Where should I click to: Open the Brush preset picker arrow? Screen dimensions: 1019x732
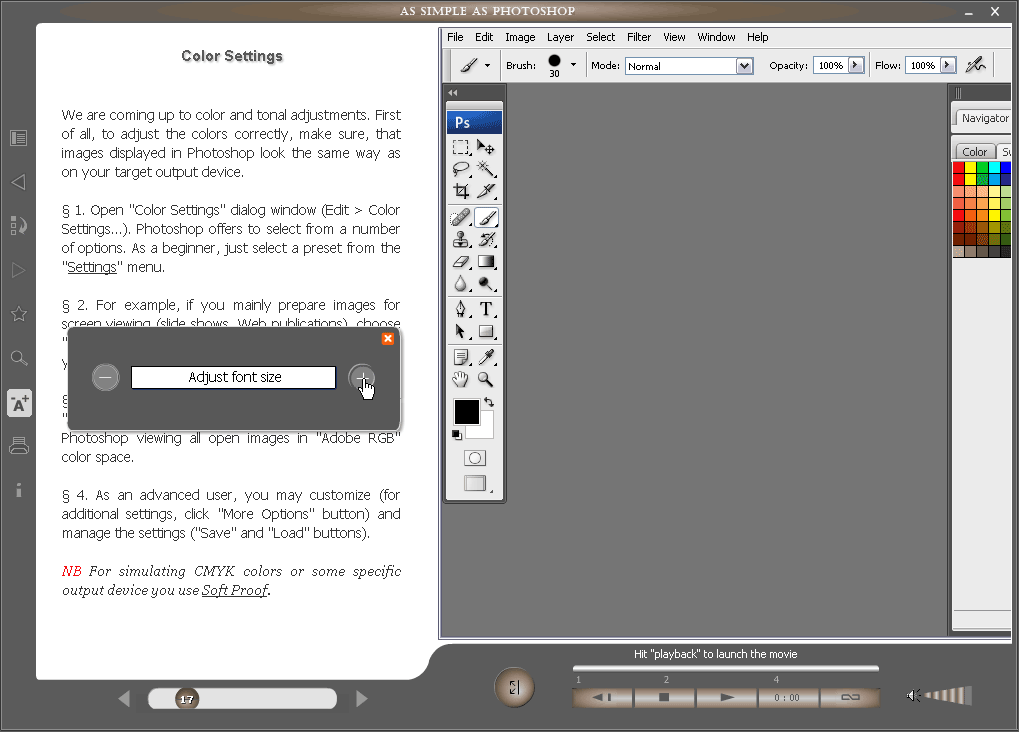click(573, 64)
